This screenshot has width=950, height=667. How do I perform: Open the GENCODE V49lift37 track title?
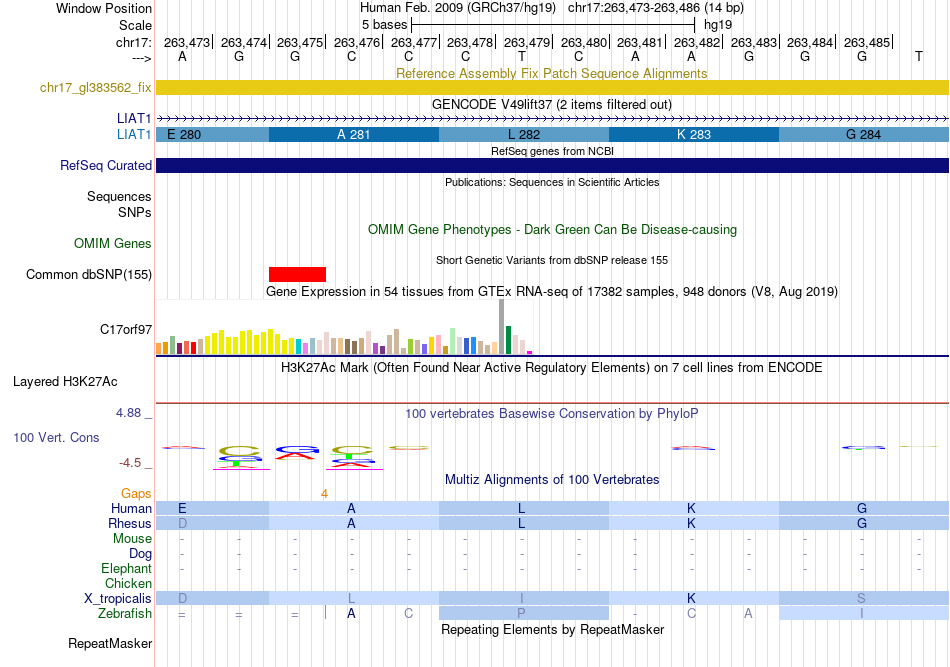click(552, 104)
